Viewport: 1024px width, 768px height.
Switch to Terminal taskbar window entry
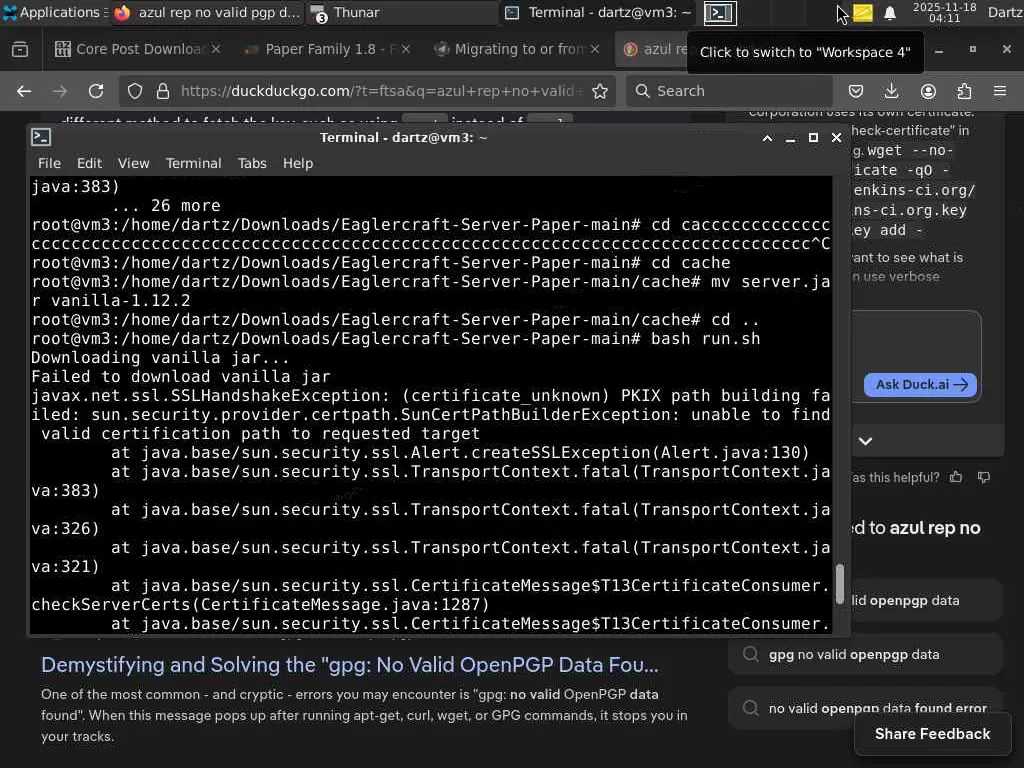point(598,12)
